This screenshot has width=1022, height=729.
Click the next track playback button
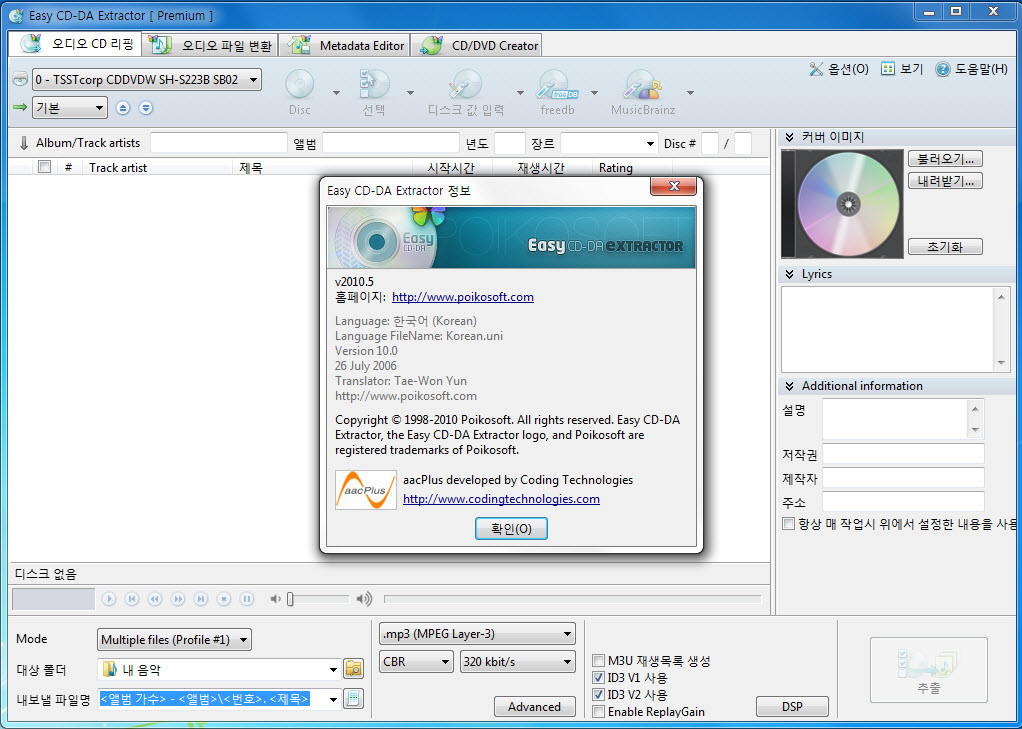pyautogui.click(x=201, y=599)
